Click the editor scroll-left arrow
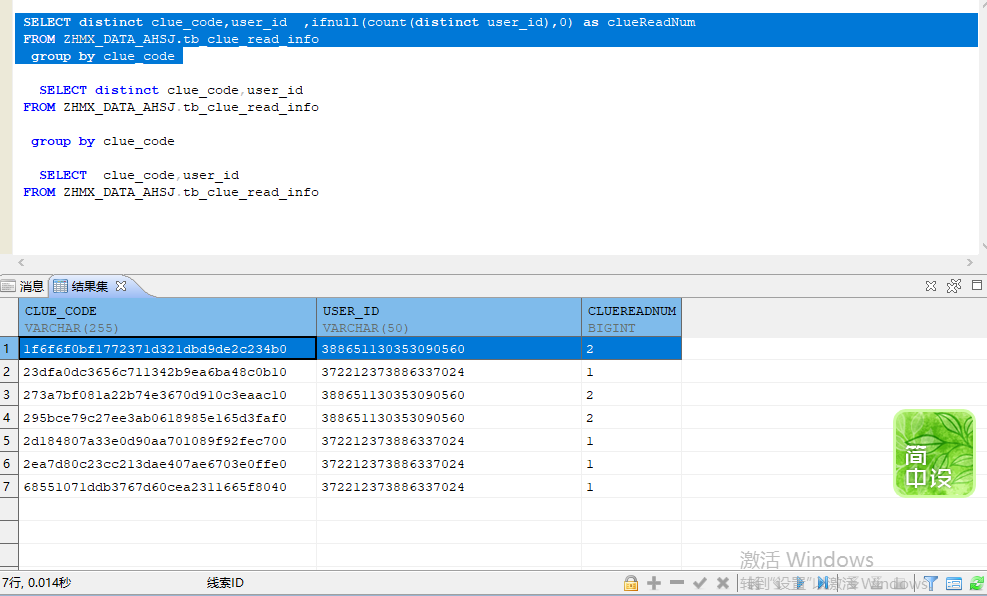This screenshot has width=987, height=596. click(21, 262)
